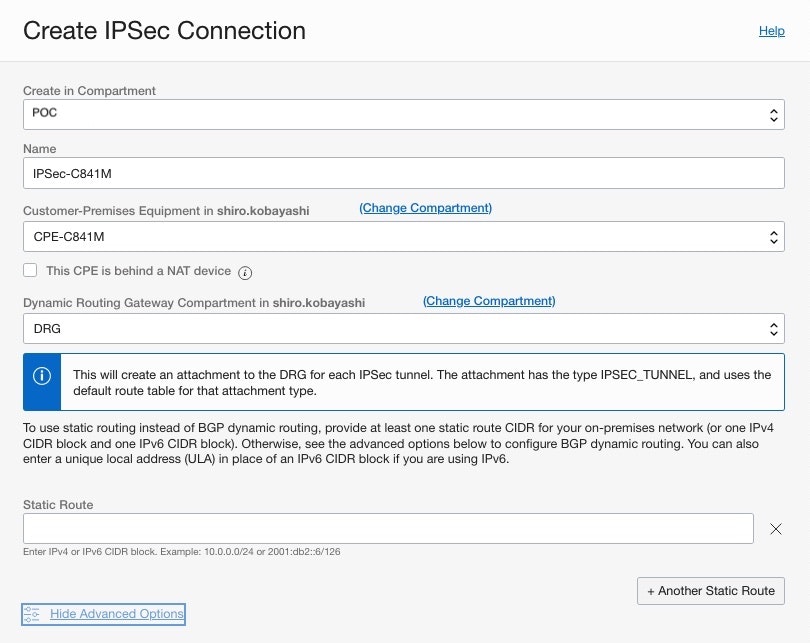
Task: Open the Dynamic Routing Gateway dropdown
Action: (403, 329)
